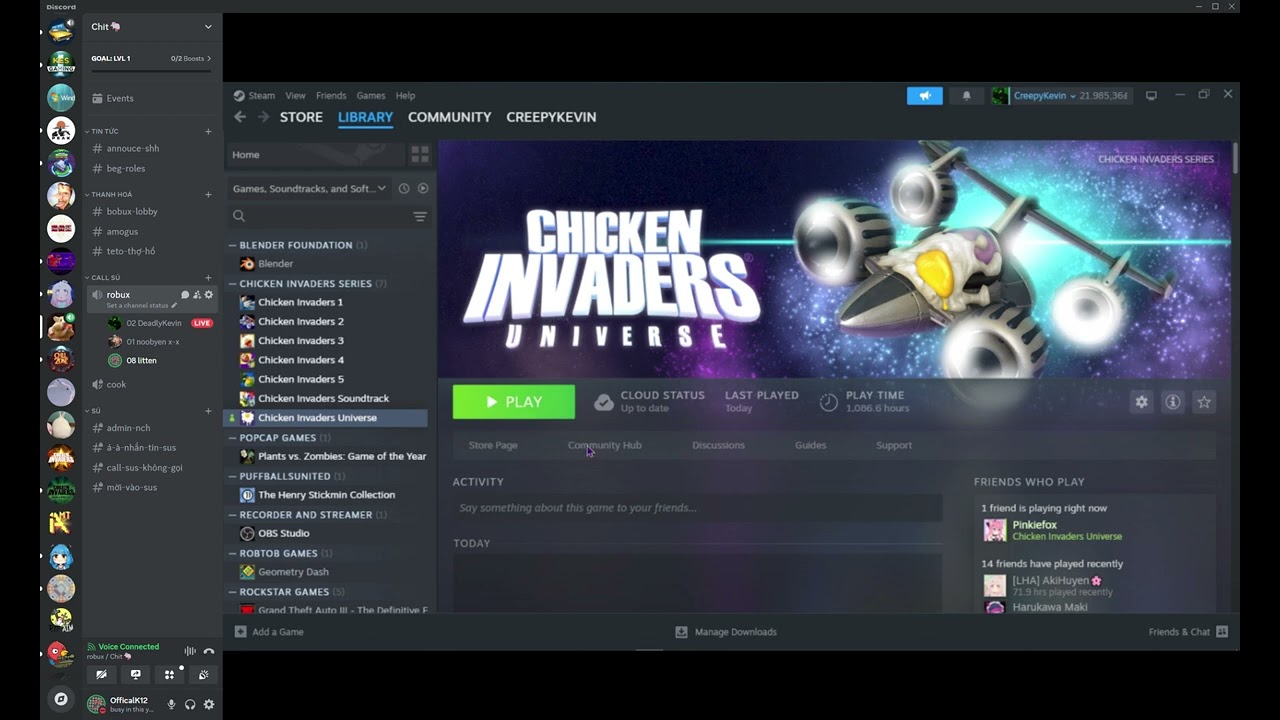
Task: Collapse the CALL SÚ channel category
Action: [103, 277]
